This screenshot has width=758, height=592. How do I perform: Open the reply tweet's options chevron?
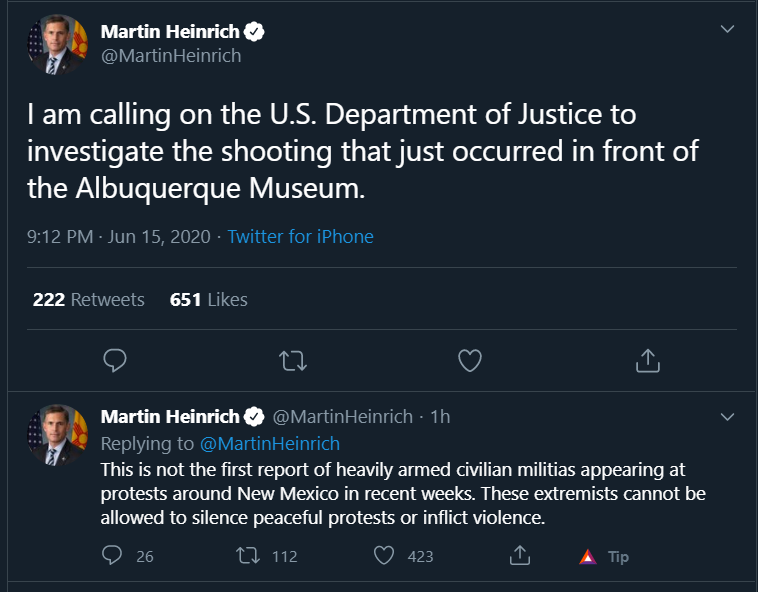tap(728, 417)
